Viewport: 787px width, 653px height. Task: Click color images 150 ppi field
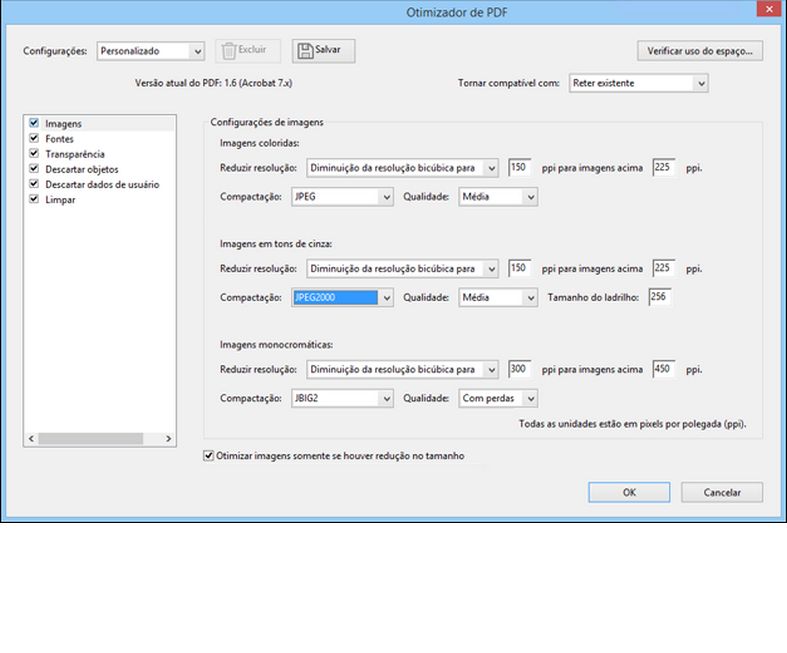click(x=519, y=167)
